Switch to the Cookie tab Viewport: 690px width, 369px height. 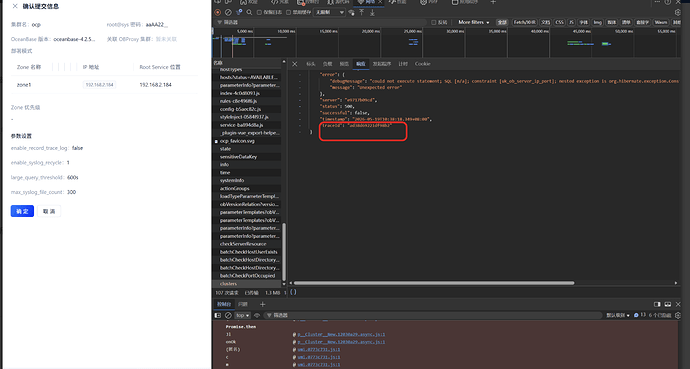click(x=422, y=64)
